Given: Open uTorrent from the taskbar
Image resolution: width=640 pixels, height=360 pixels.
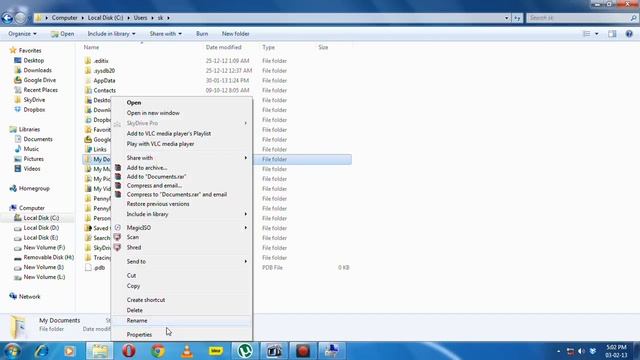Looking at the screenshot, I should coord(245,351).
